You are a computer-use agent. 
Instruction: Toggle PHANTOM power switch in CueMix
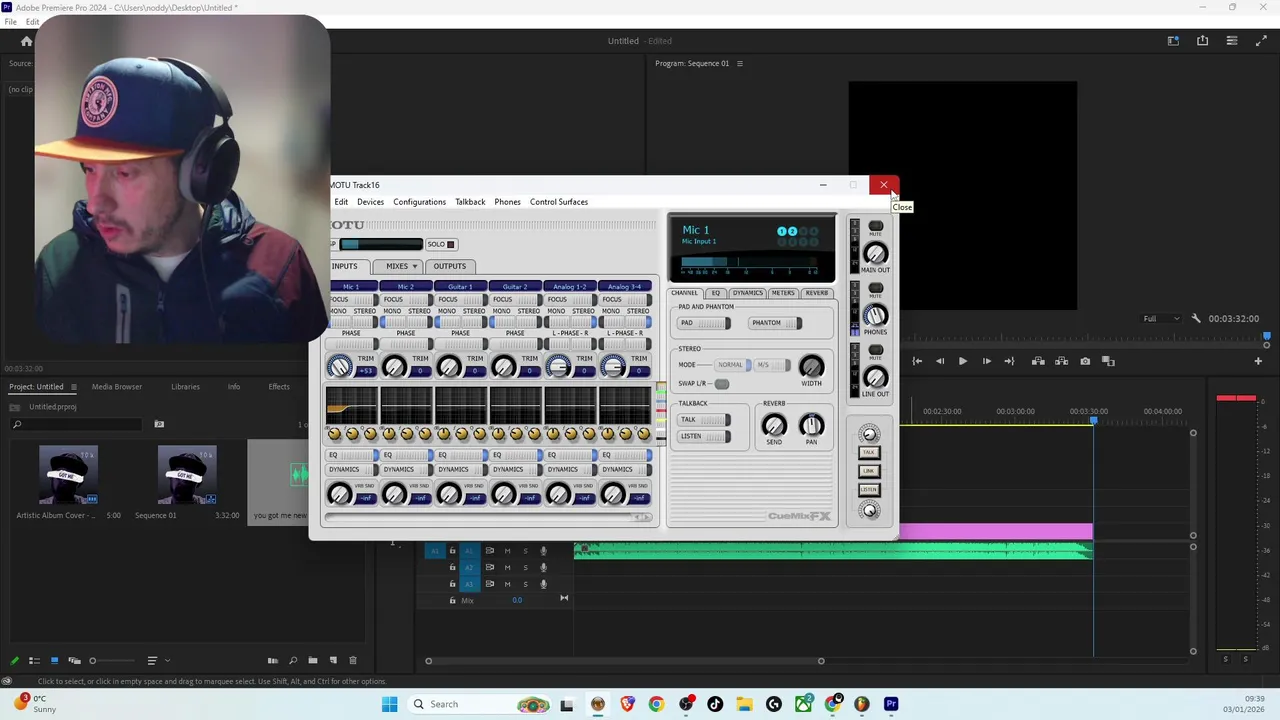coord(775,323)
